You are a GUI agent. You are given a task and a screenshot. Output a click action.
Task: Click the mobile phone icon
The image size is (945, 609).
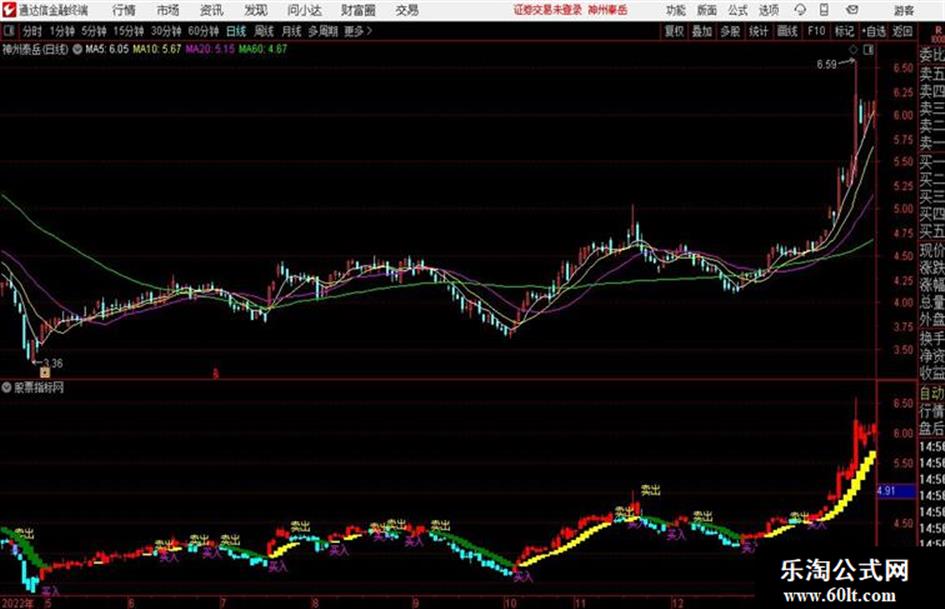pyautogui.click(x=824, y=10)
